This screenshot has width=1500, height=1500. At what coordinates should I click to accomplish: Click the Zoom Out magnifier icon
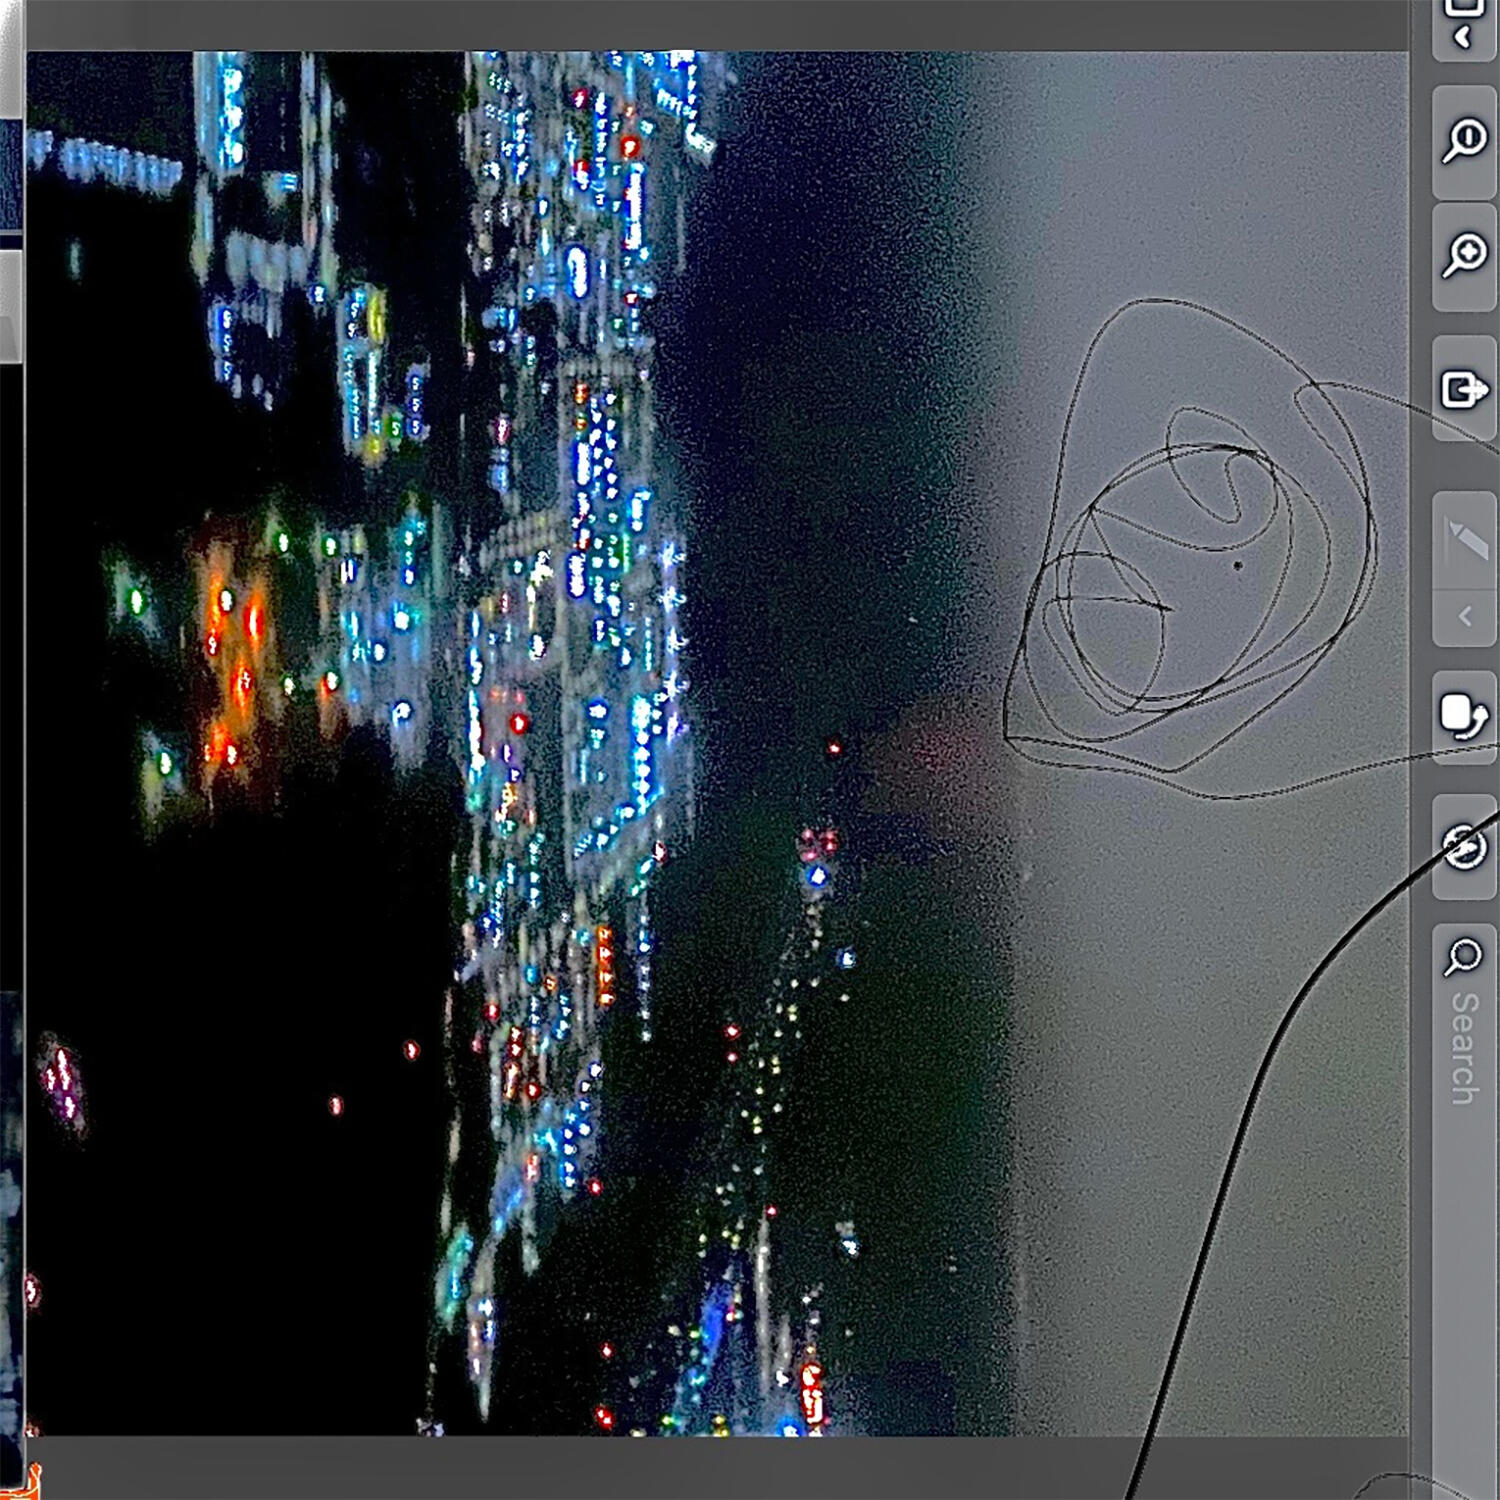[x=1464, y=141]
